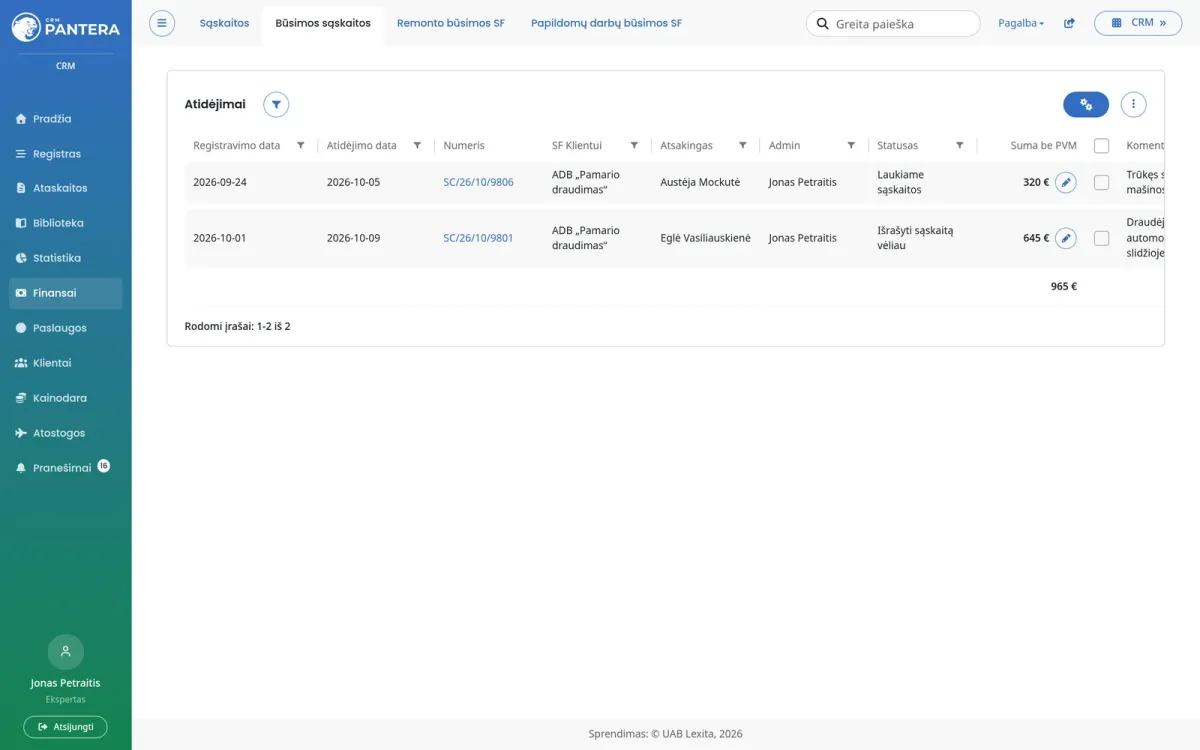
Task: Open invoice link SC/26/10/9801
Action: (478, 238)
